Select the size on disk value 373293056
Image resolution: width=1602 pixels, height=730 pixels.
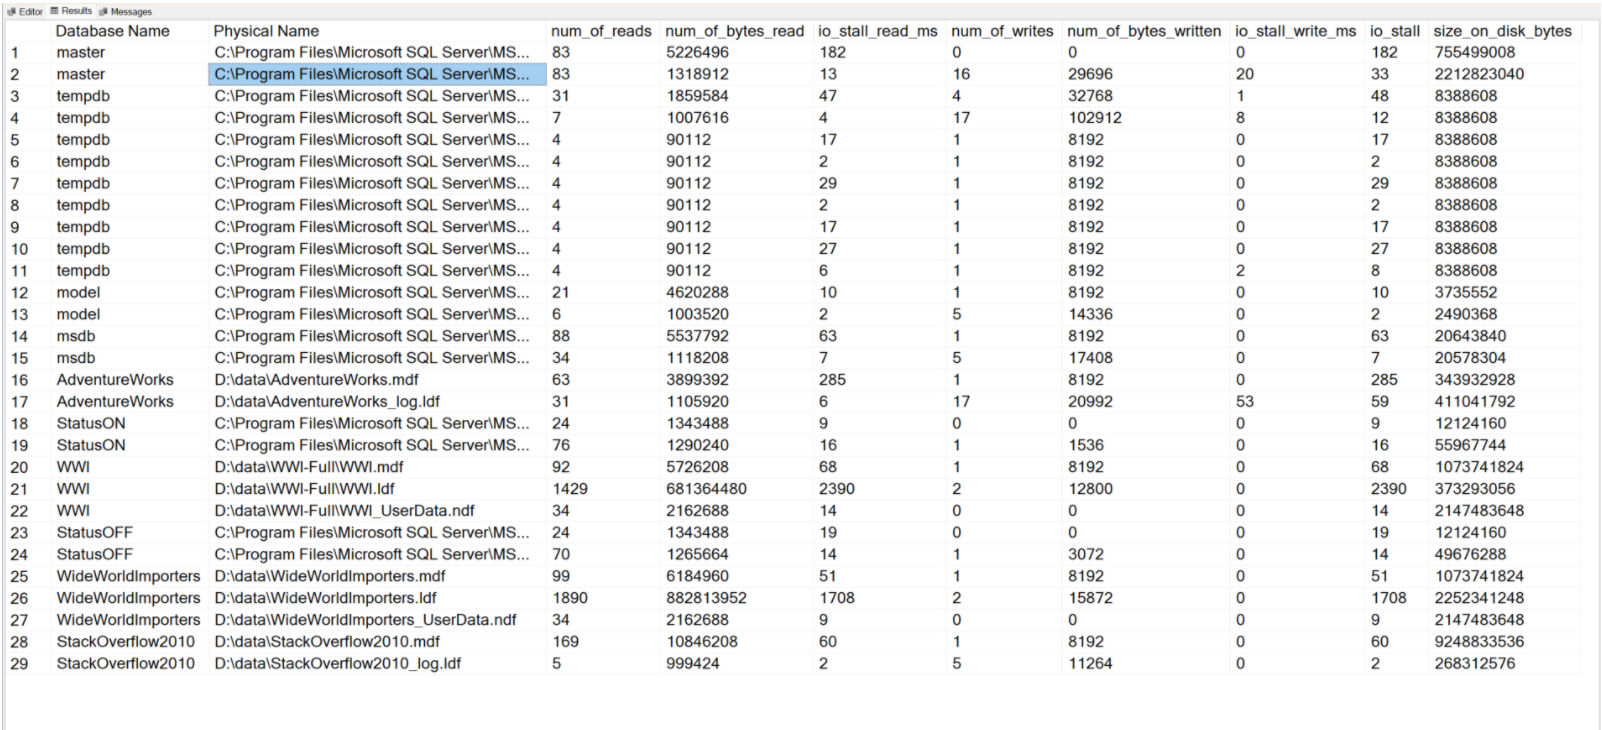[1475, 489]
